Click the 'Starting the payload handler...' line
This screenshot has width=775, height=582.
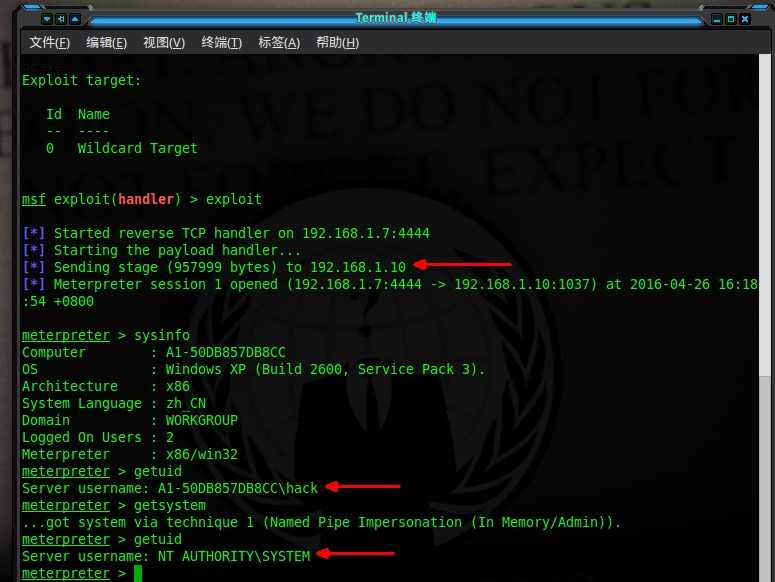pos(162,250)
